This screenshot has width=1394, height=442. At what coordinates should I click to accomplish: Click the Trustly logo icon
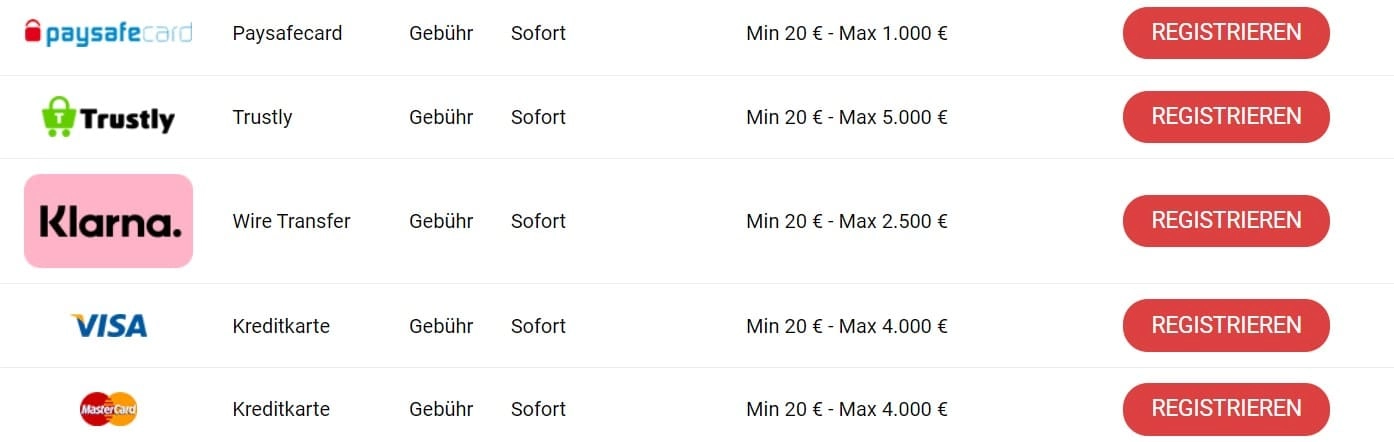coord(108,117)
